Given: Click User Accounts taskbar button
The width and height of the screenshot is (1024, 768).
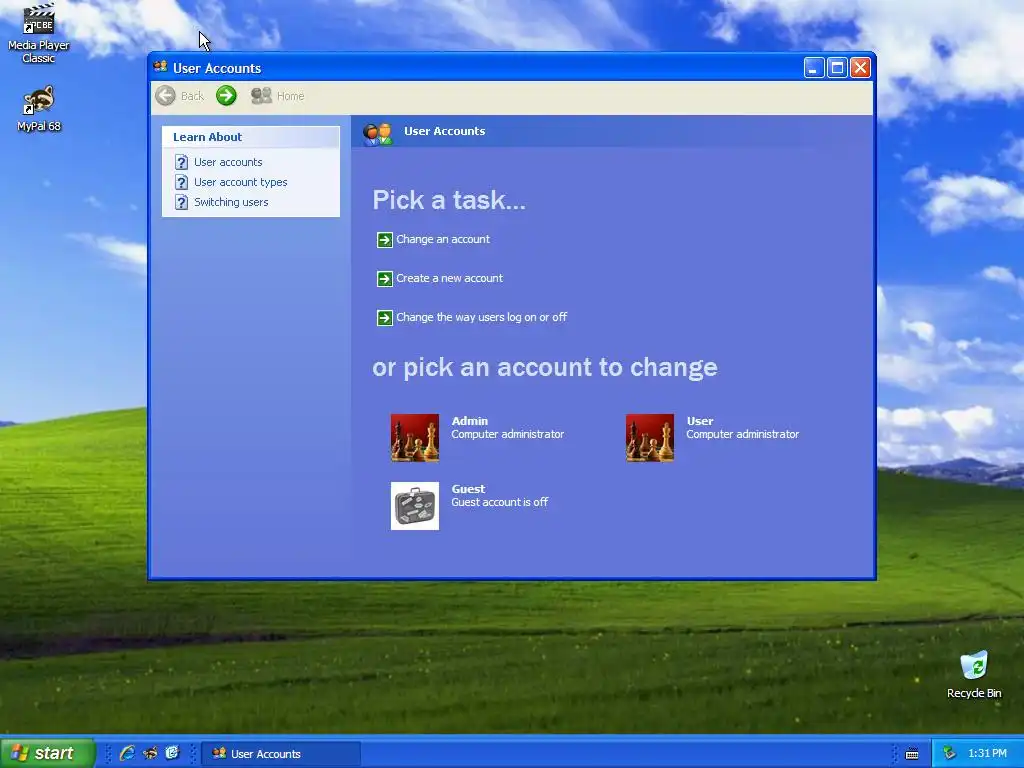Looking at the screenshot, I should [281, 754].
